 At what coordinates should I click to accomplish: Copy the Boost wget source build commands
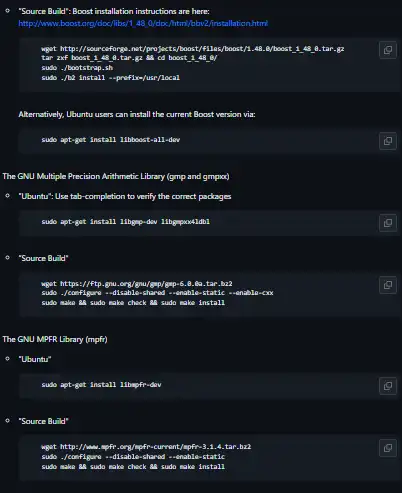click(388, 50)
